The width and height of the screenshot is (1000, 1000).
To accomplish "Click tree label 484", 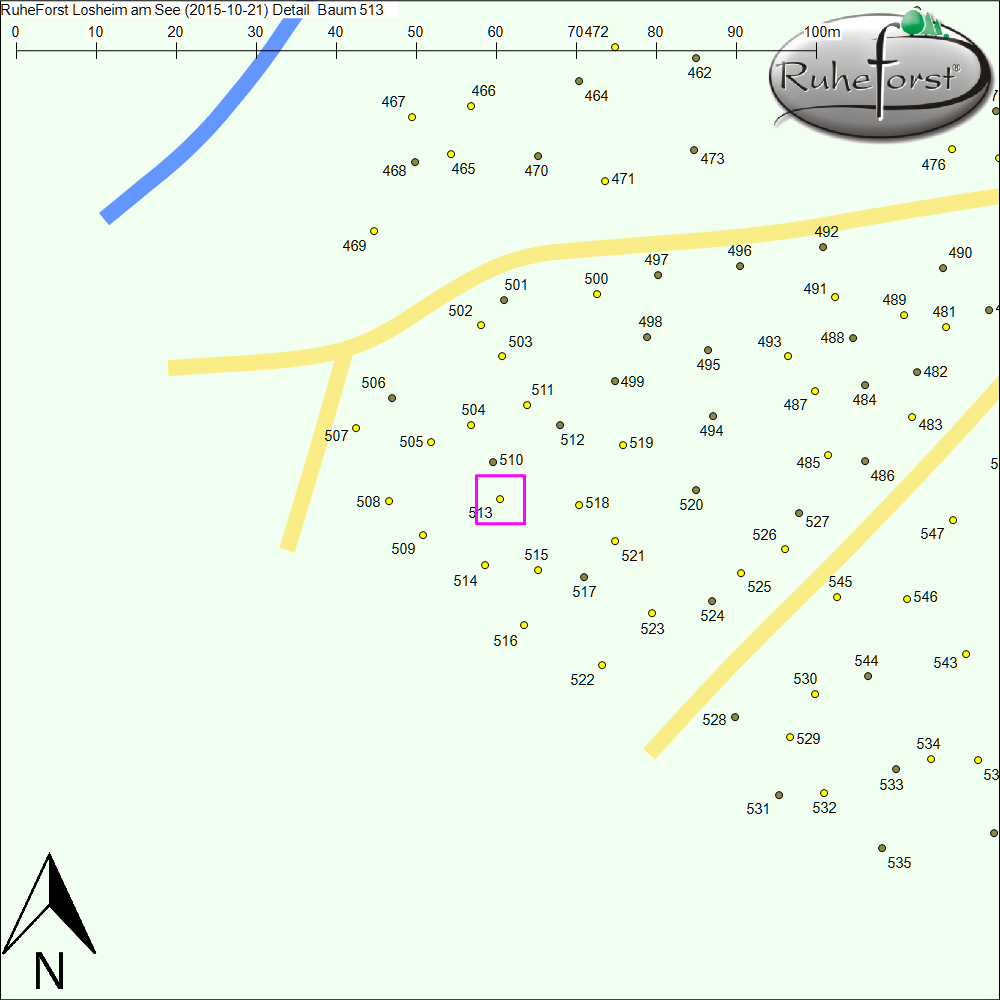I will click(864, 401).
